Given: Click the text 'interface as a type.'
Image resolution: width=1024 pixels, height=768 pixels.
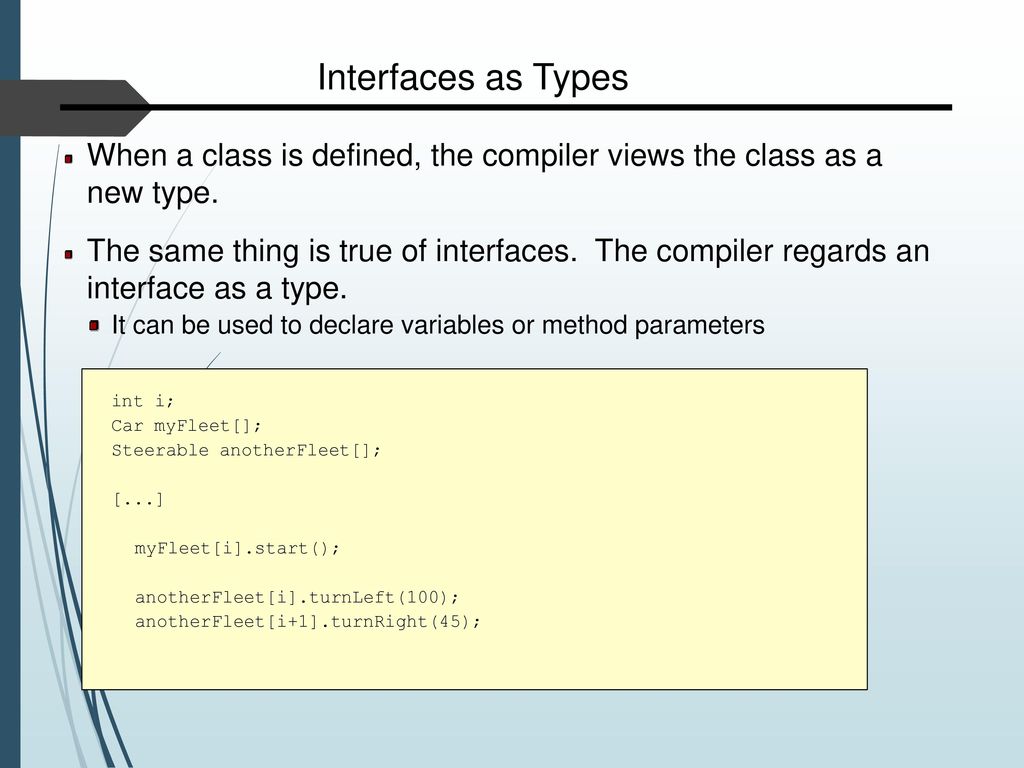Looking at the screenshot, I should click(x=217, y=288).
